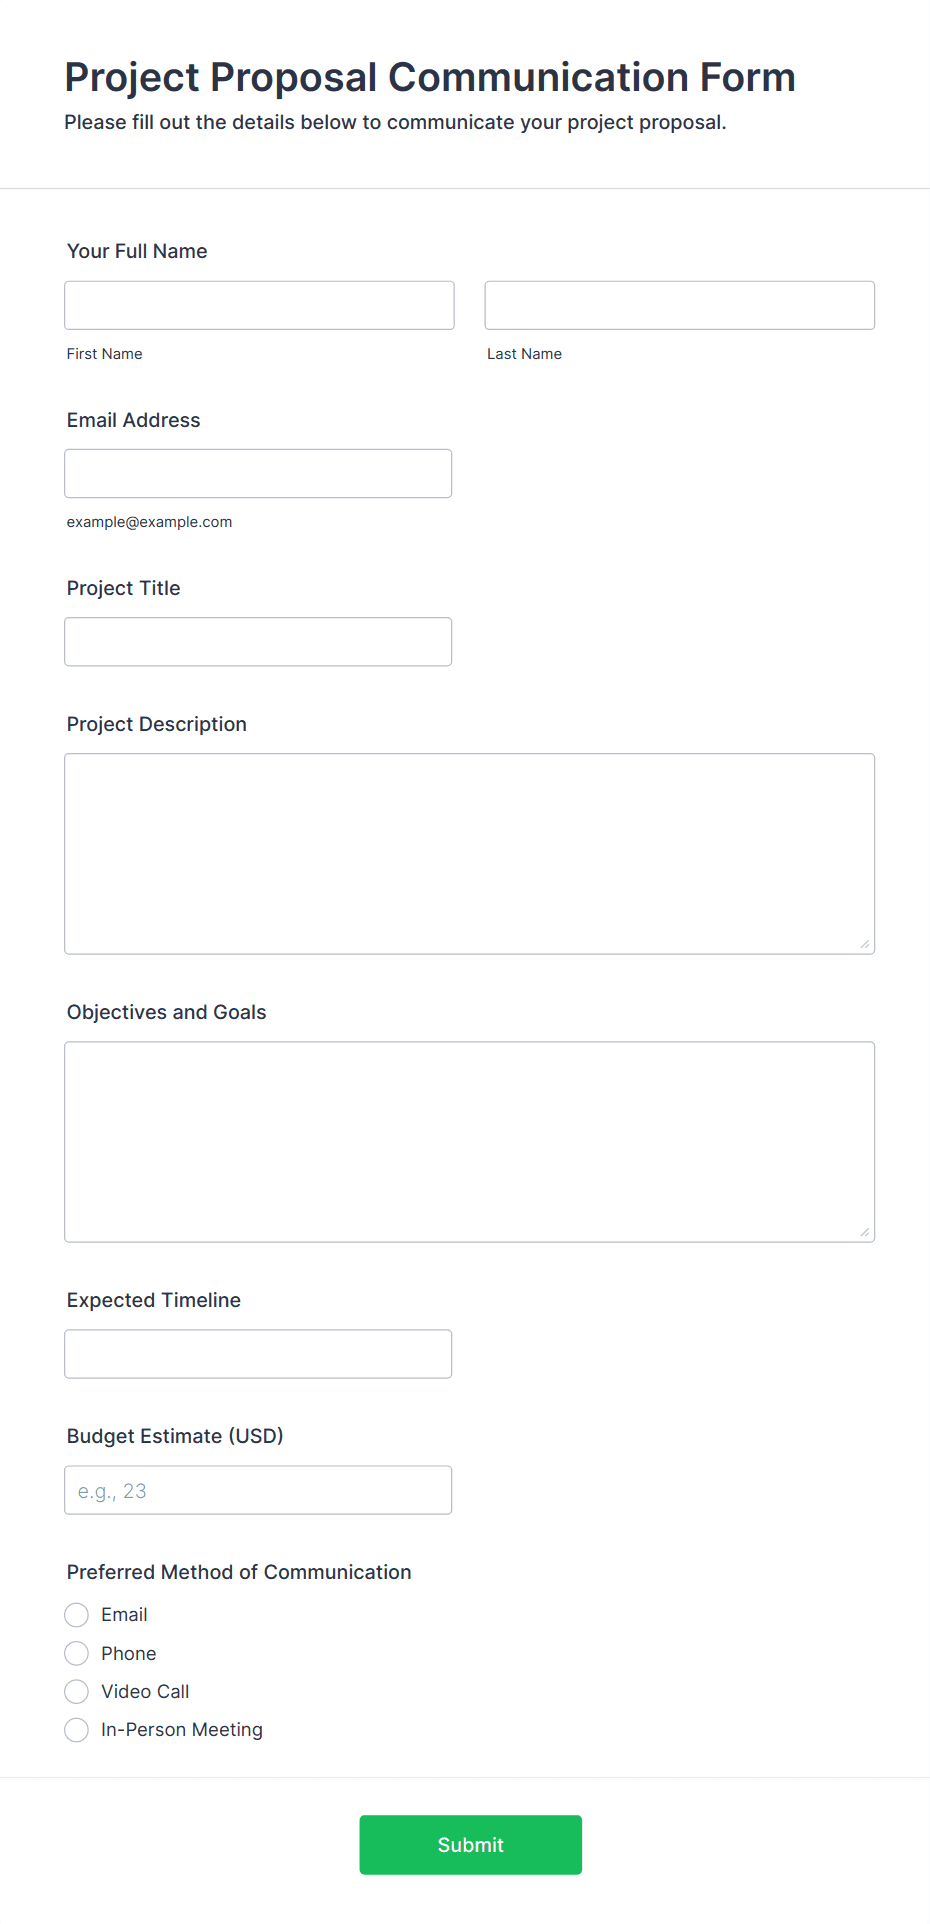Click the Your Full Name label
This screenshot has width=930, height=1924.
pos(137,251)
